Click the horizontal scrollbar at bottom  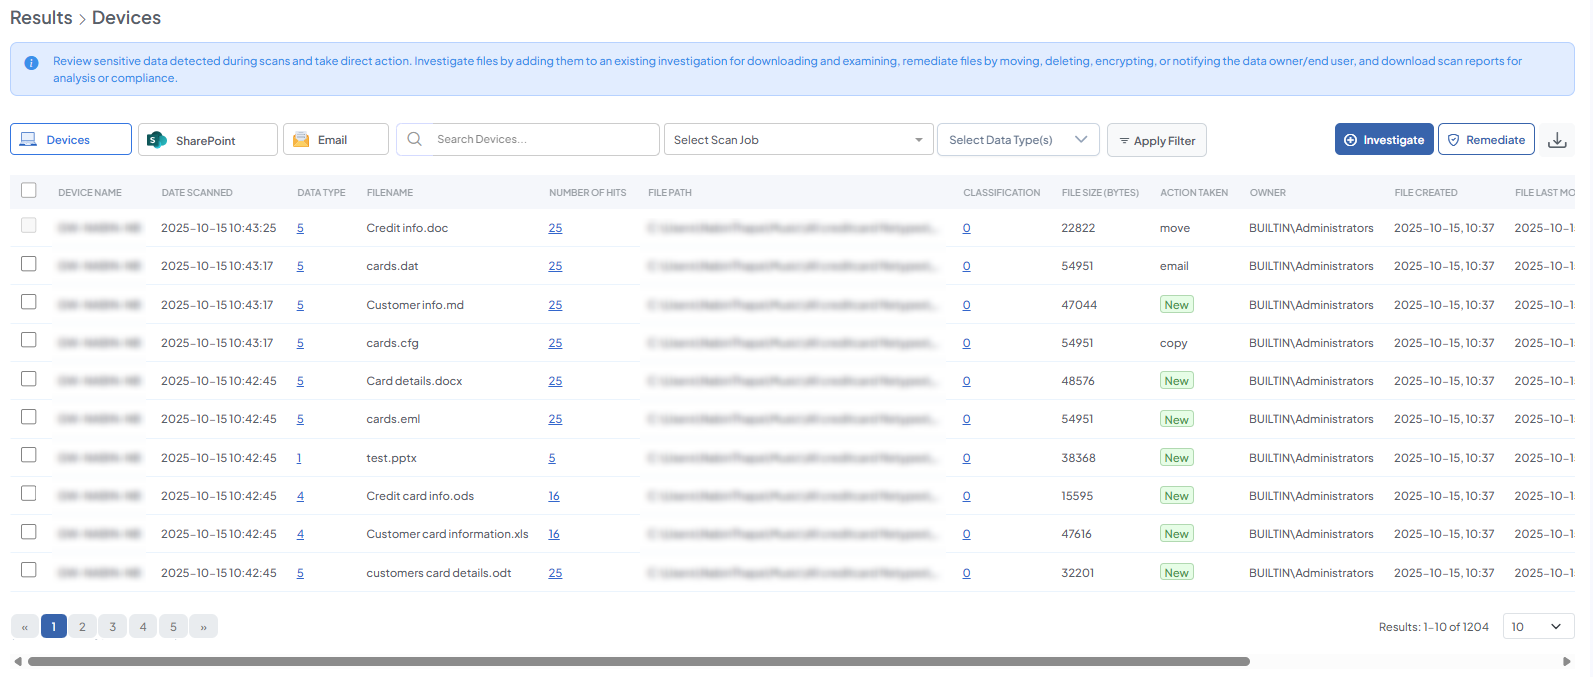coord(638,661)
